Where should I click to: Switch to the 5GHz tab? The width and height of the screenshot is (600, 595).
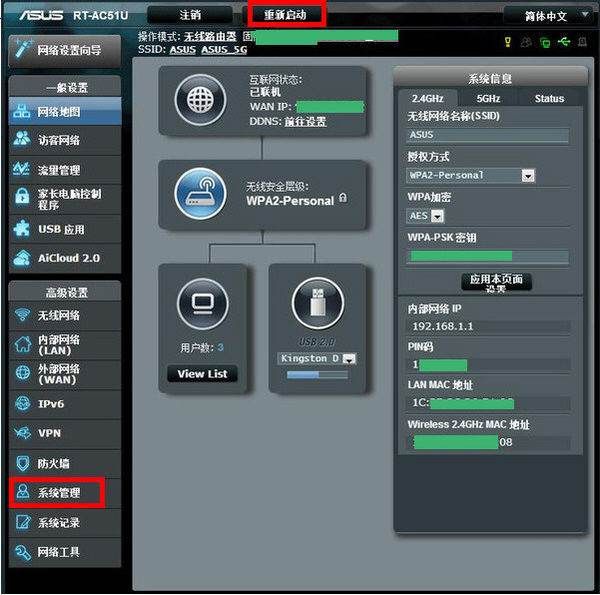488,99
